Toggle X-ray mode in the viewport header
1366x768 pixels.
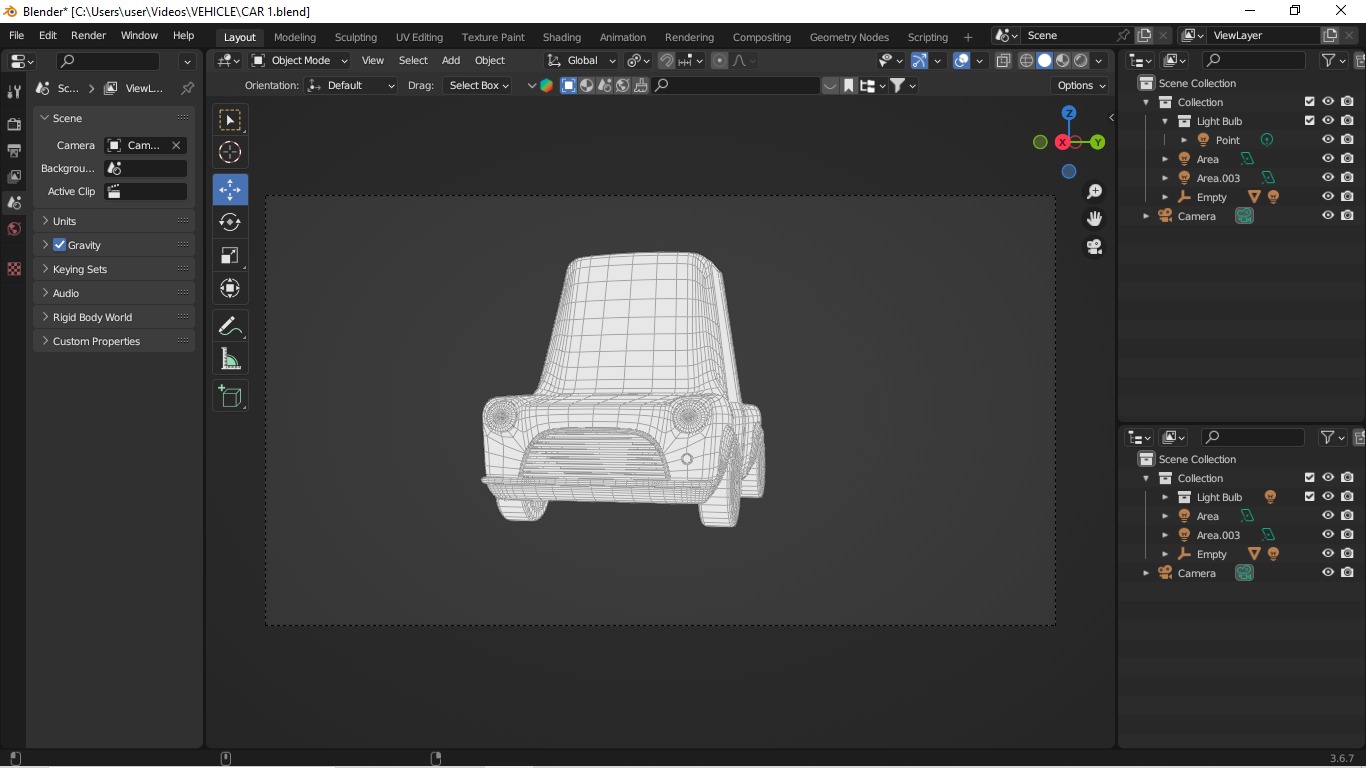pyautogui.click(x=1003, y=61)
